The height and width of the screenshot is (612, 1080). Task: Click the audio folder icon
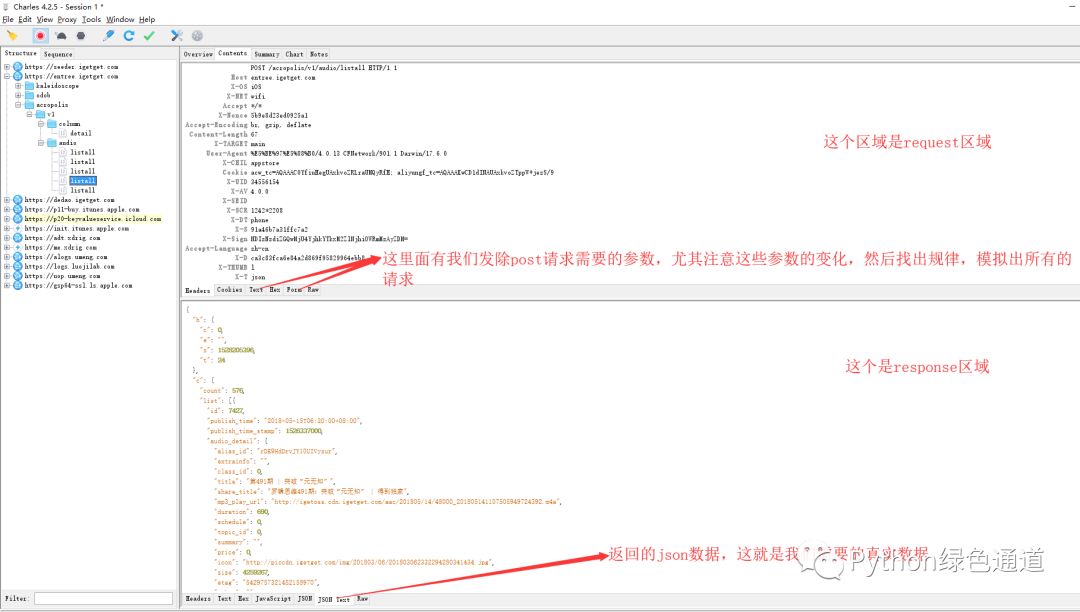point(52,143)
